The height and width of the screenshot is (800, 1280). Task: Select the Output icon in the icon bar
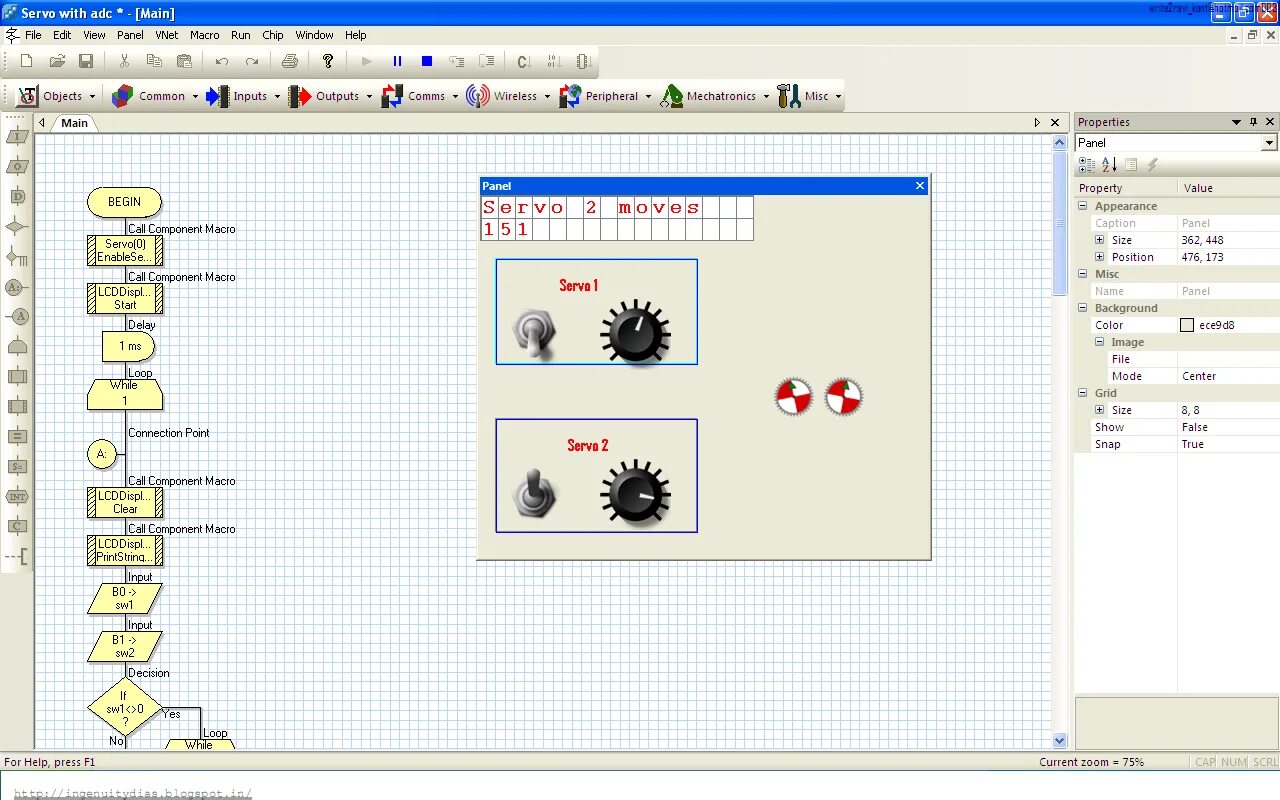17,167
